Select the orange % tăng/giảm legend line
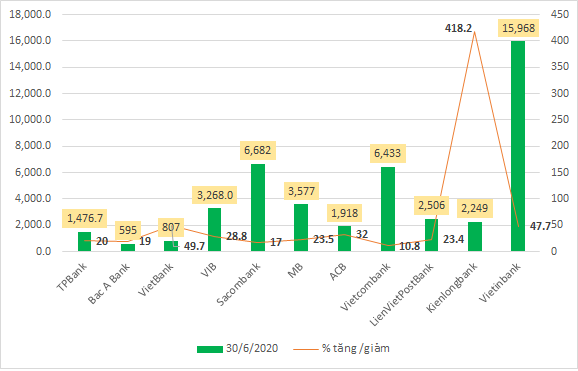578x371 pixels. pyautogui.click(x=306, y=349)
